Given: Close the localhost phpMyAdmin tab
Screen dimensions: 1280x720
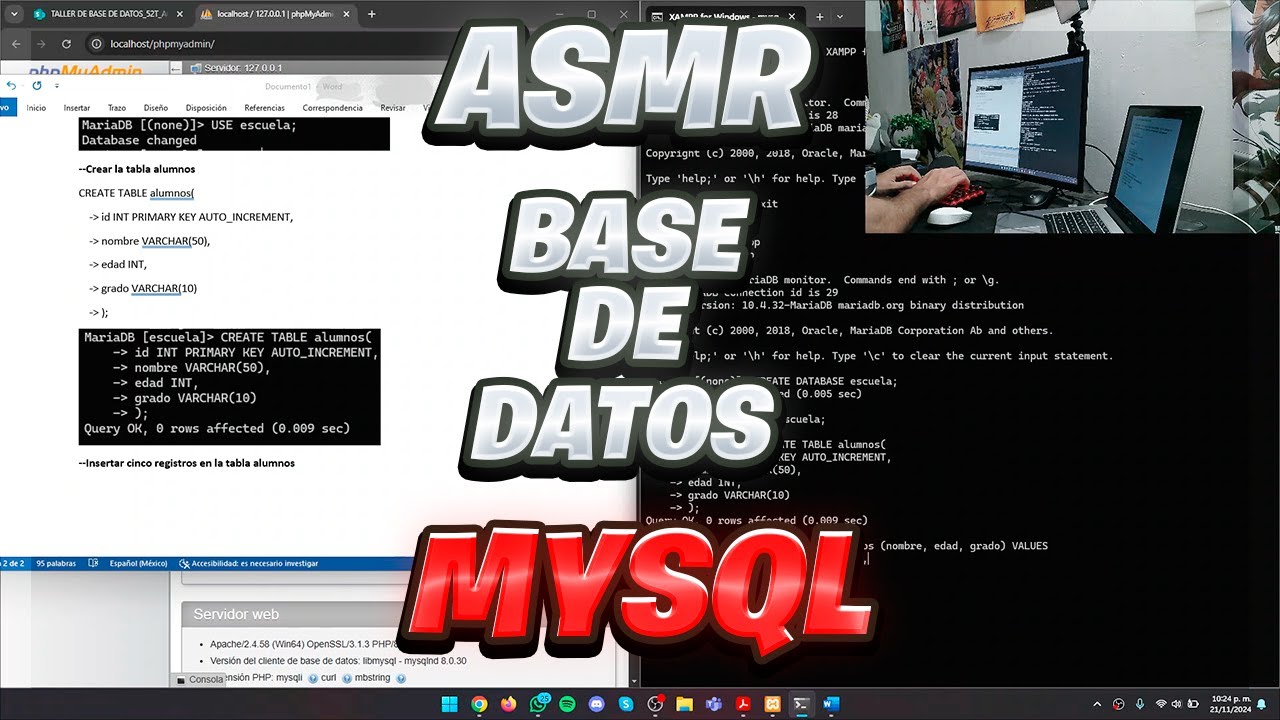Looking at the screenshot, I should click(x=347, y=14).
